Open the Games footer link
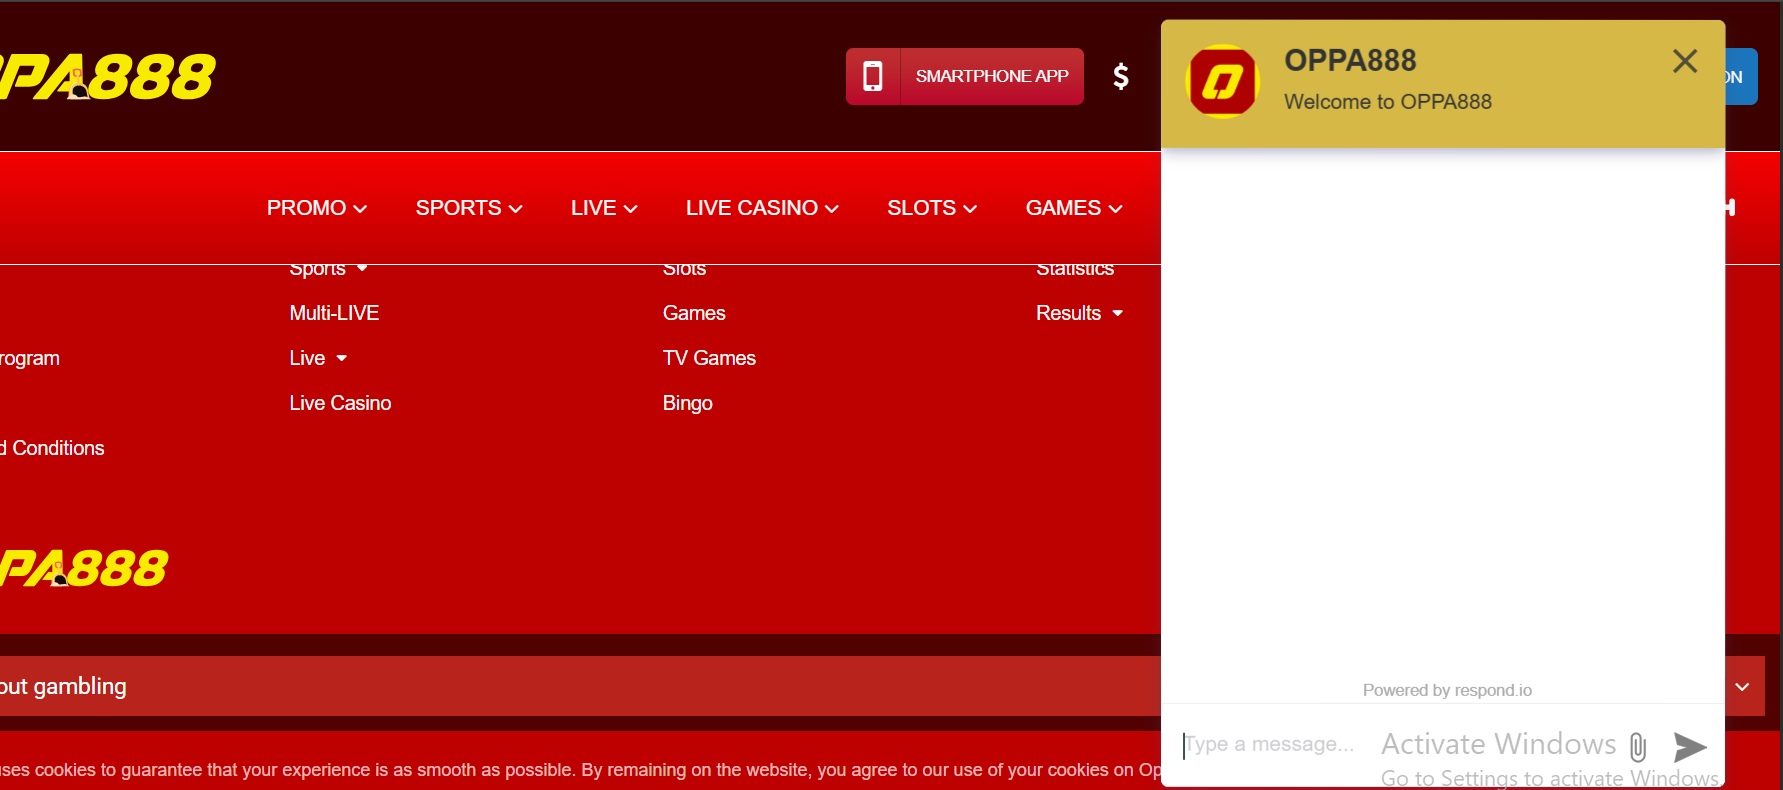This screenshot has width=1783, height=790. click(x=694, y=313)
